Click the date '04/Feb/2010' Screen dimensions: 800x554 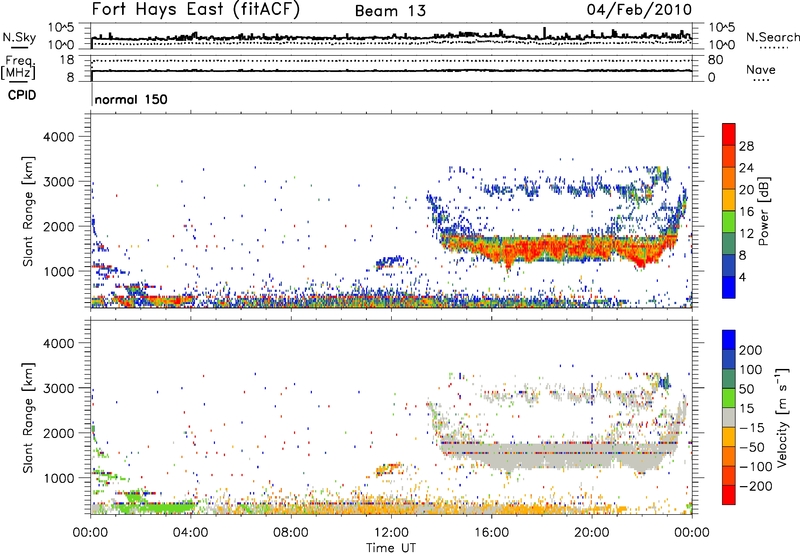(639, 10)
